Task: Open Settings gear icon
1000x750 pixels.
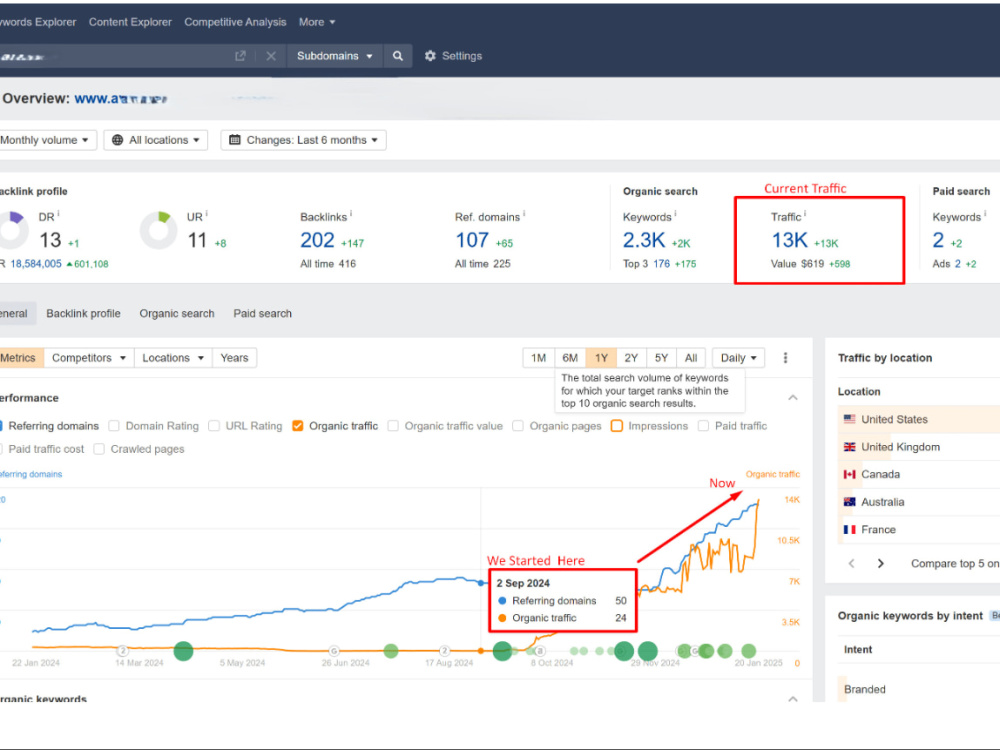Action: click(x=430, y=56)
